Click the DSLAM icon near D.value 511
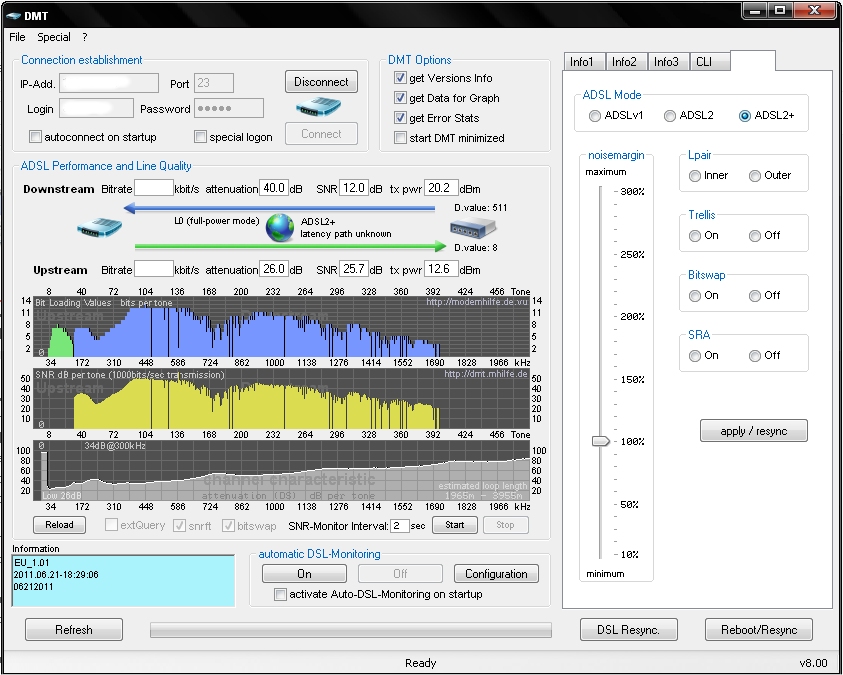 (x=473, y=228)
